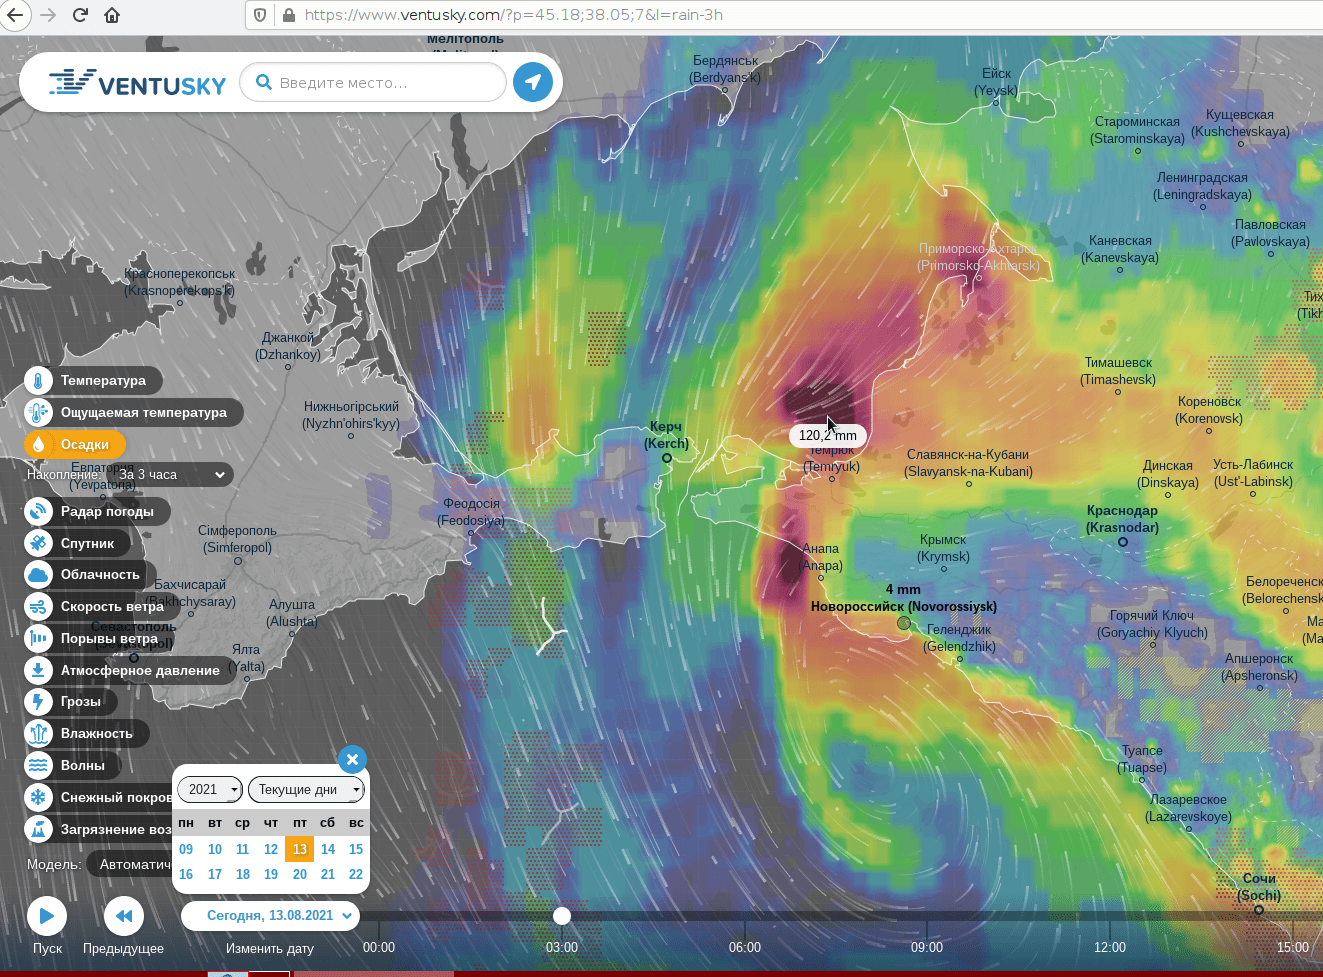
Task: Select the 'Радар погоды' menu label
Action: [x=107, y=512]
